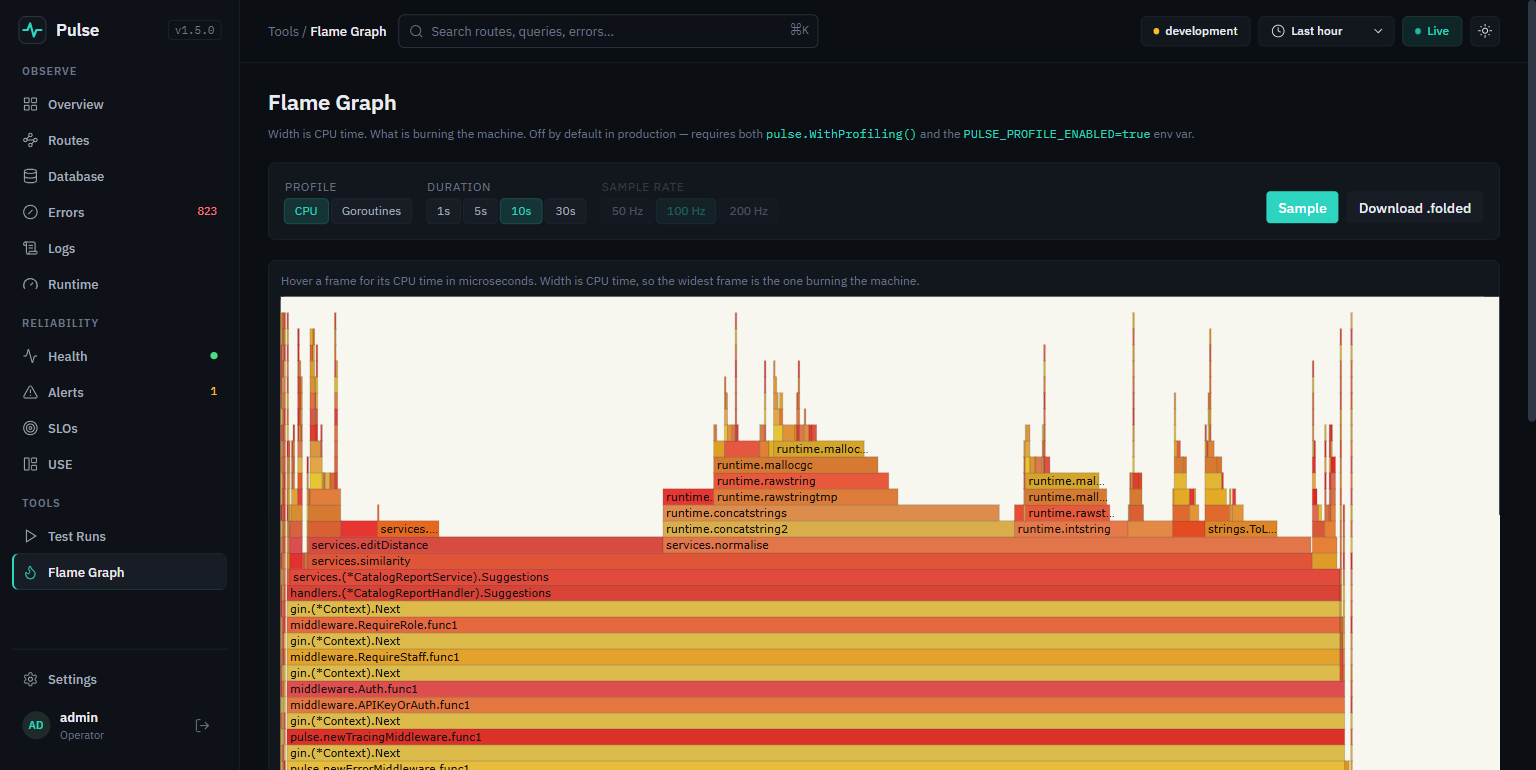Open Overview via its grid icon
Image resolution: width=1536 pixels, height=770 pixels.
[30, 104]
